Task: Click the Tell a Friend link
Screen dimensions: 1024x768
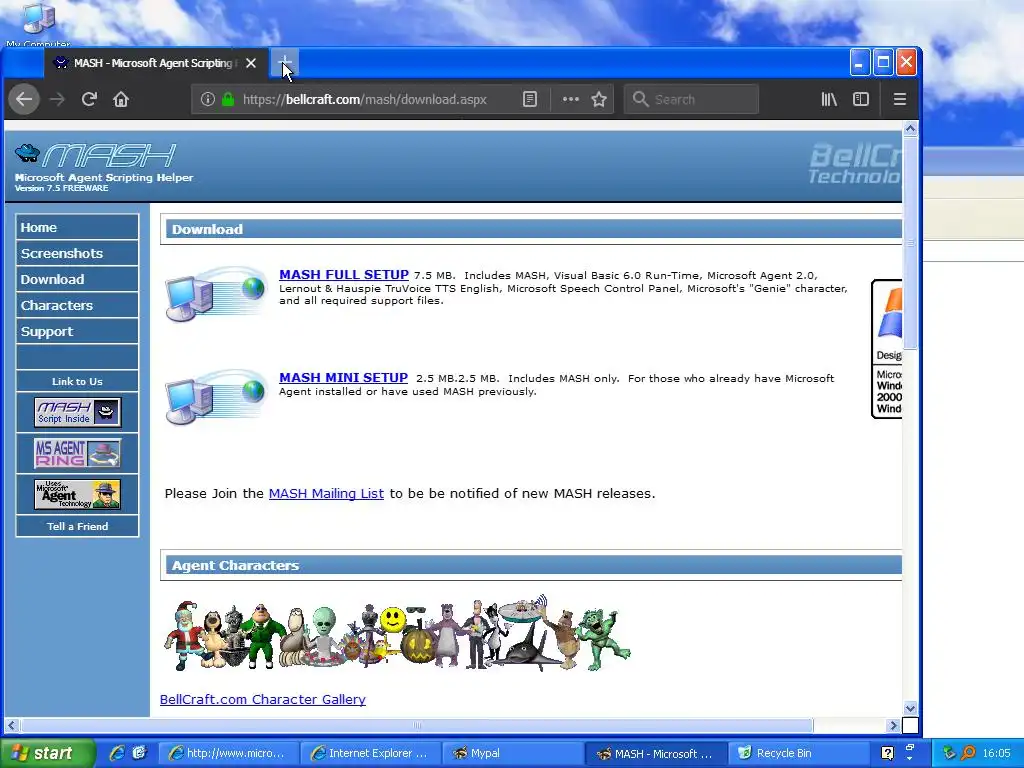Action: coord(77,526)
